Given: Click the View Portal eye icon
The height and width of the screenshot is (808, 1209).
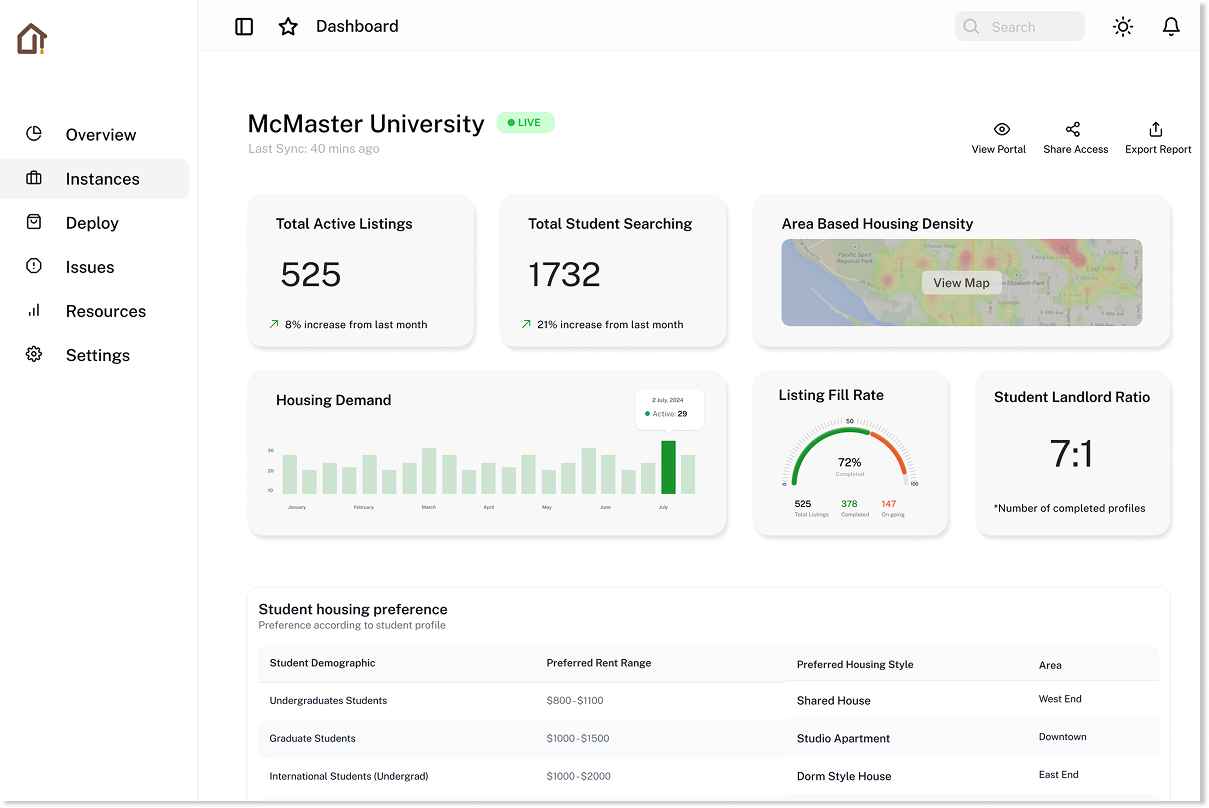Looking at the screenshot, I should 1001,129.
